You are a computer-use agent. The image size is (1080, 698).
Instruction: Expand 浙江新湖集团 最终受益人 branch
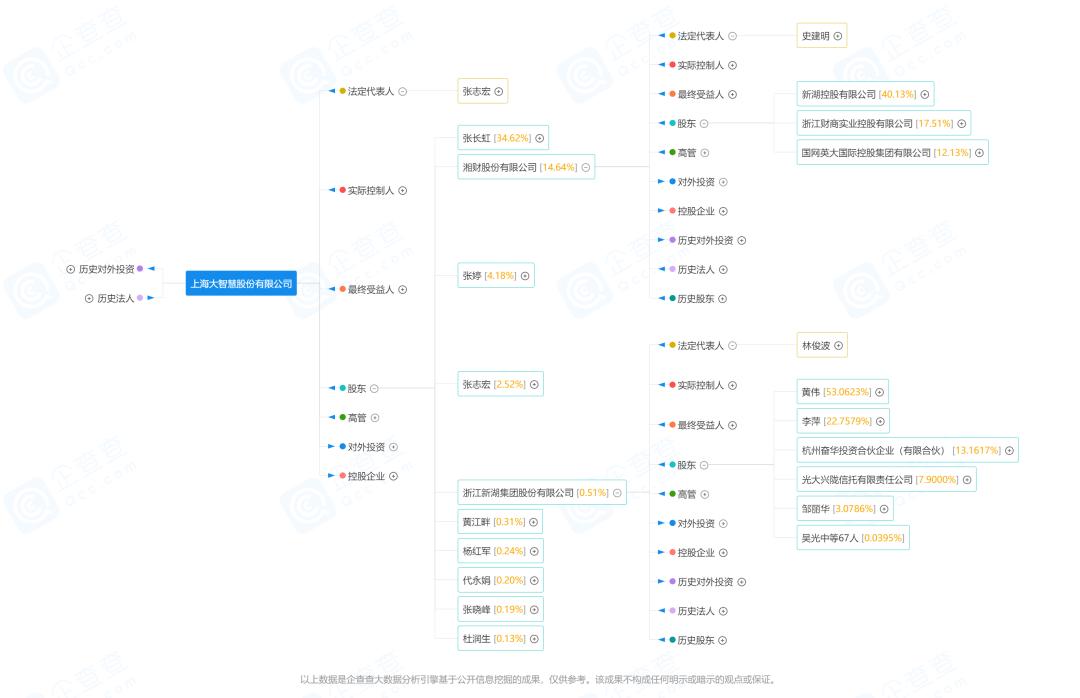tap(733, 426)
